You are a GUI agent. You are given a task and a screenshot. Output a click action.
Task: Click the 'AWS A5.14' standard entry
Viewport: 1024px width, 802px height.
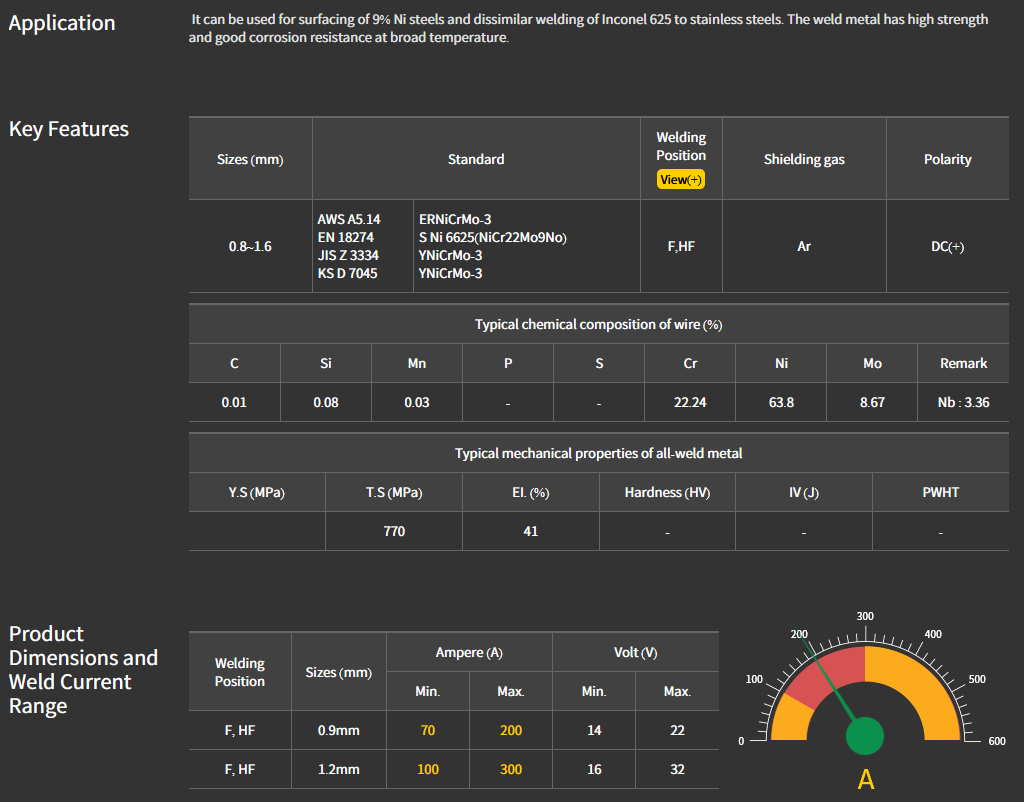click(349, 219)
